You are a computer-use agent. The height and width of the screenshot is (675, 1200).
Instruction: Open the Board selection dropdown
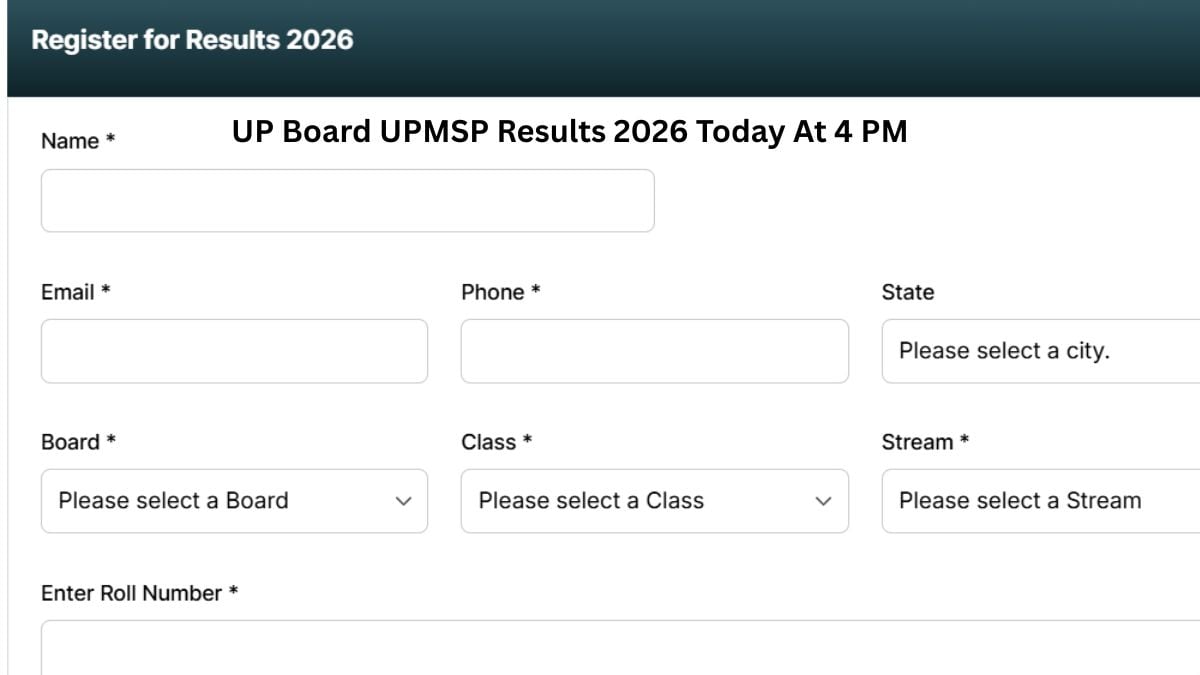pos(234,501)
